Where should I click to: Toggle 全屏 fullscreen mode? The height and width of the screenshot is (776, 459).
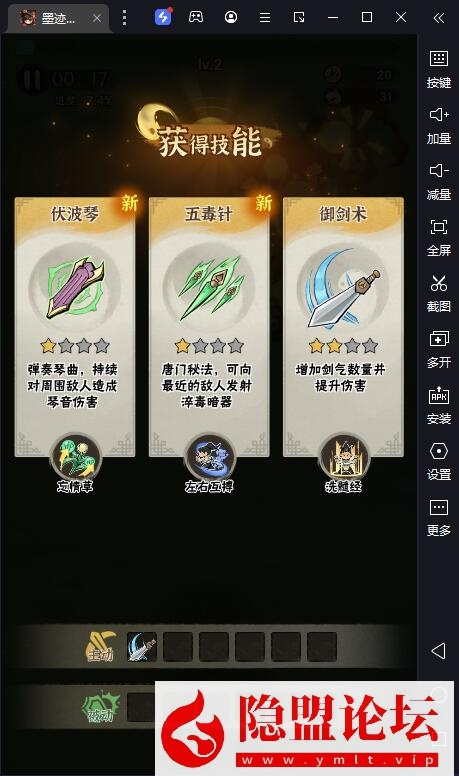tap(439, 237)
